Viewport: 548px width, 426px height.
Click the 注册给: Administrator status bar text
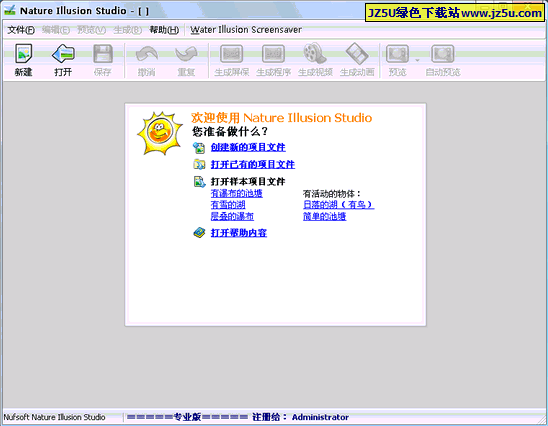click(300, 417)
